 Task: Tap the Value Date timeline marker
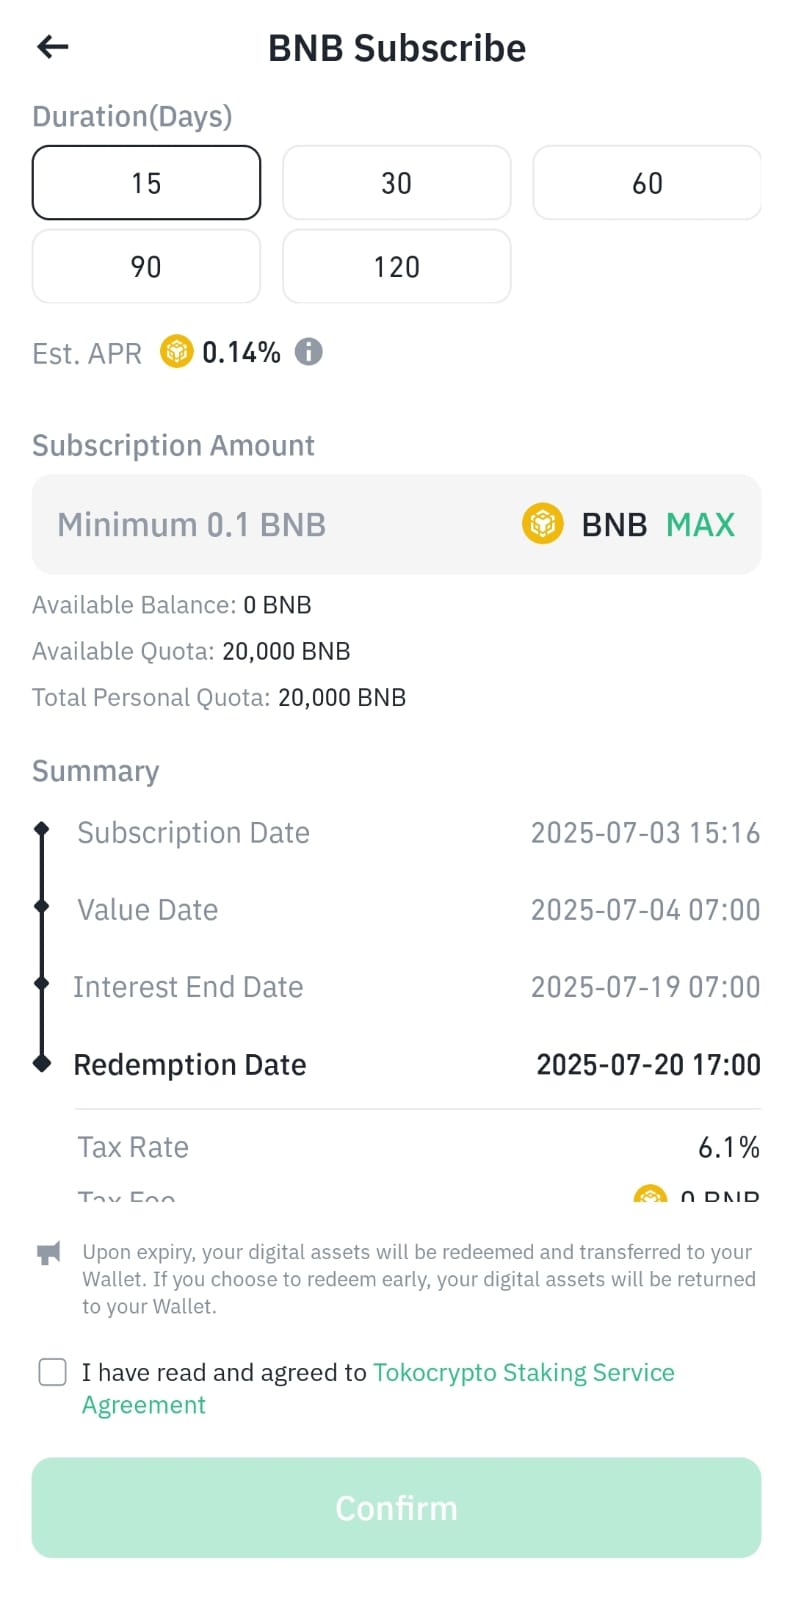click(42, 906)
